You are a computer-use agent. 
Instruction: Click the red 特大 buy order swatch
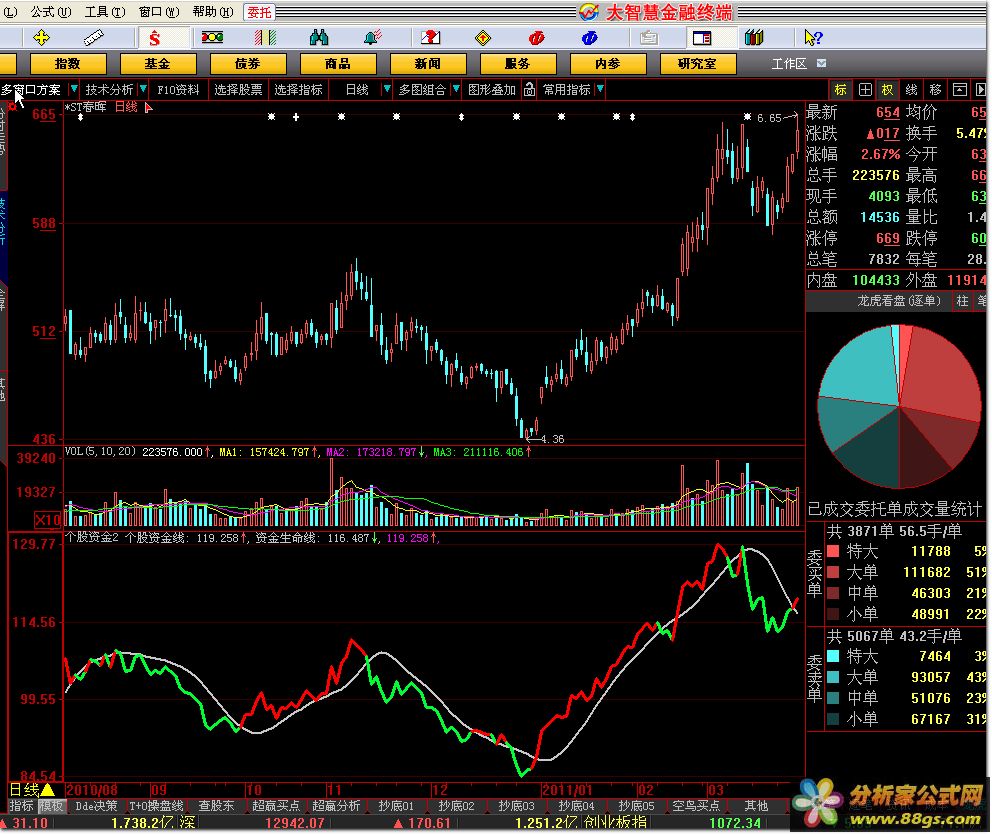point(833,551)
